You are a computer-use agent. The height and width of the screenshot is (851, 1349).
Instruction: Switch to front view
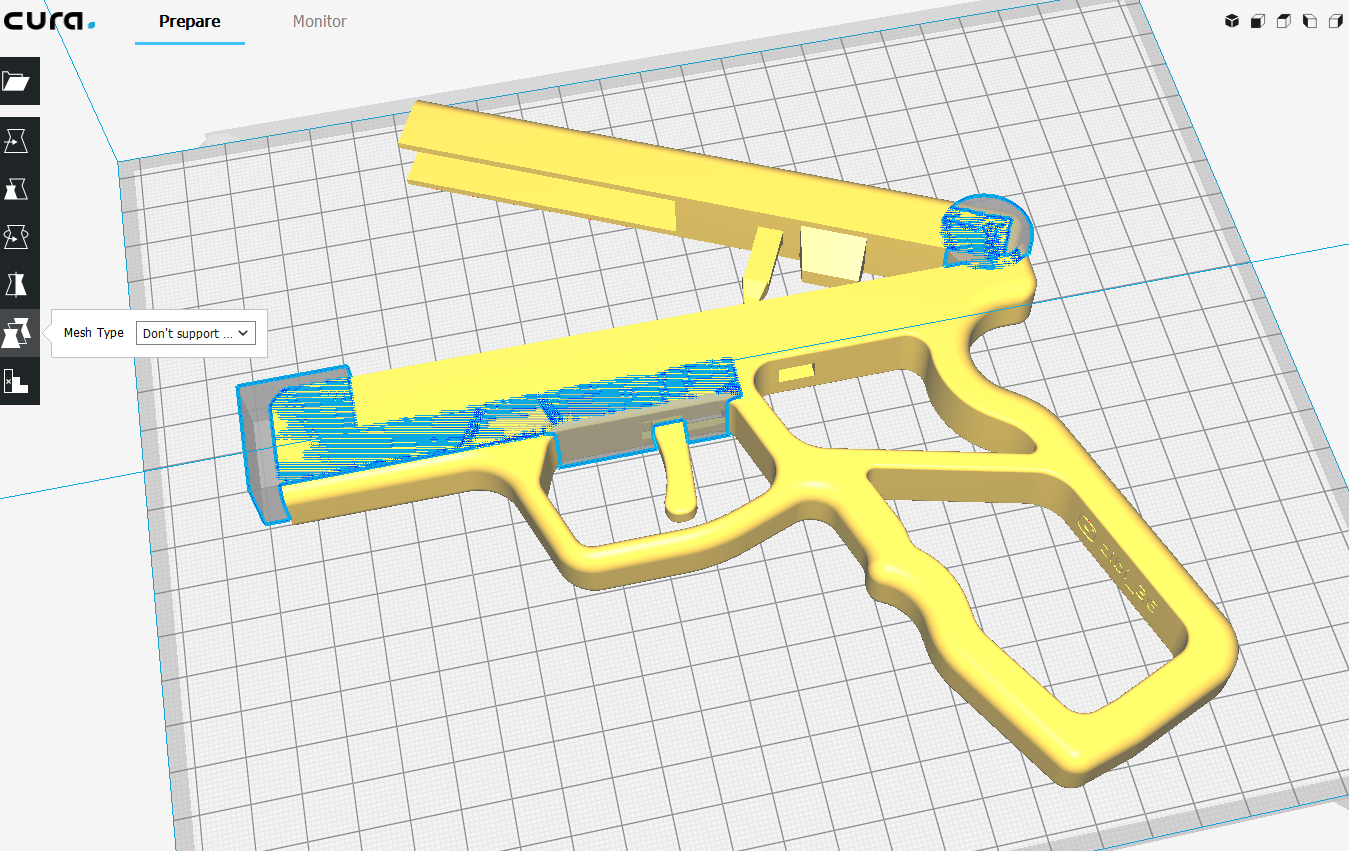coord(1257,20)
